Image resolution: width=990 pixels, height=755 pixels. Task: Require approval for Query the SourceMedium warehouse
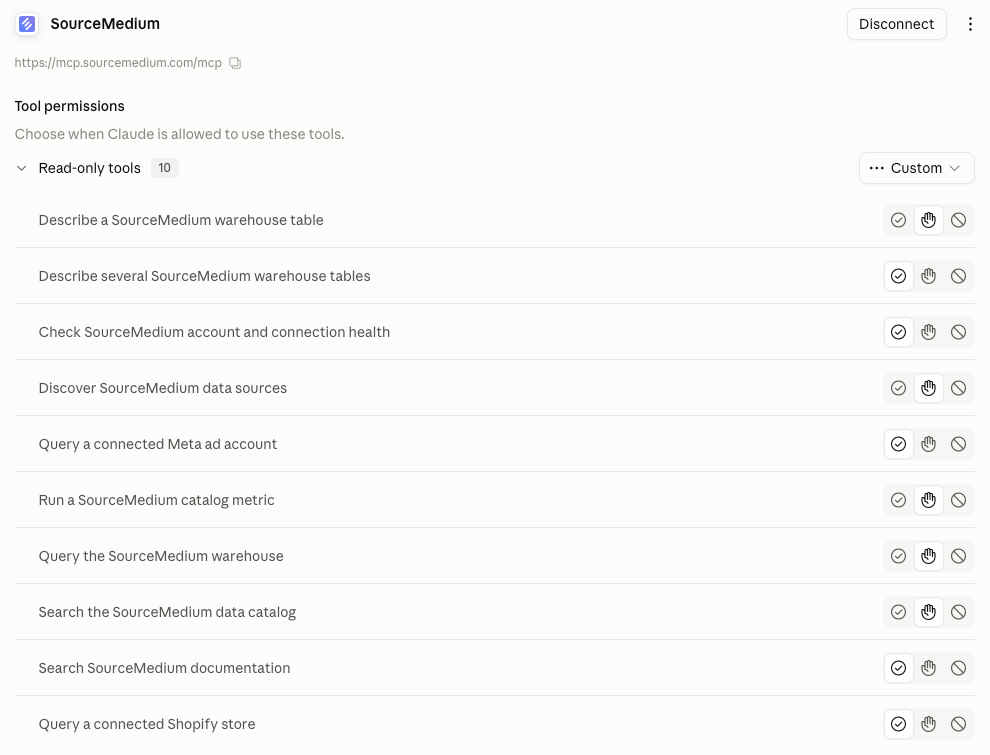(928, 556)
